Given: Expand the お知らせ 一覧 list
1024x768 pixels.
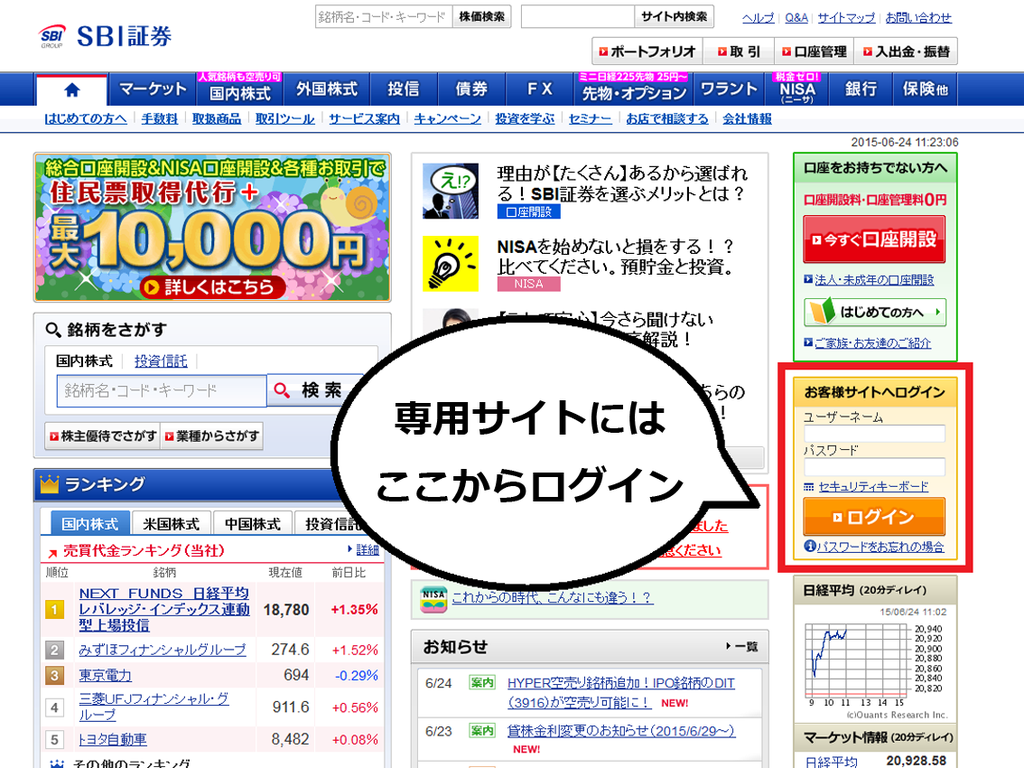Looking at the screenshot, I should click(x=742, y=647).
